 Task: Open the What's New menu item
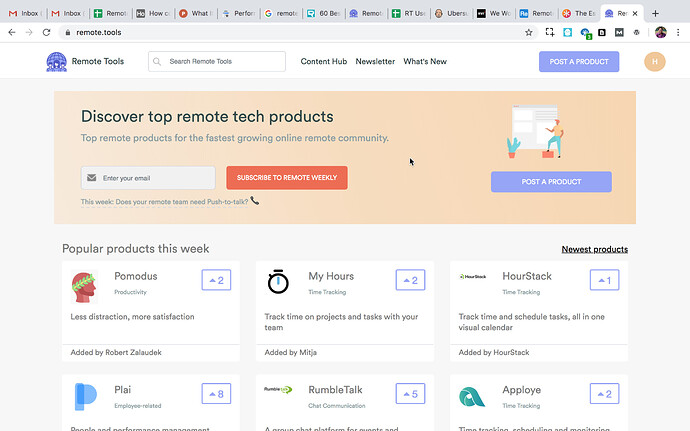425,62
